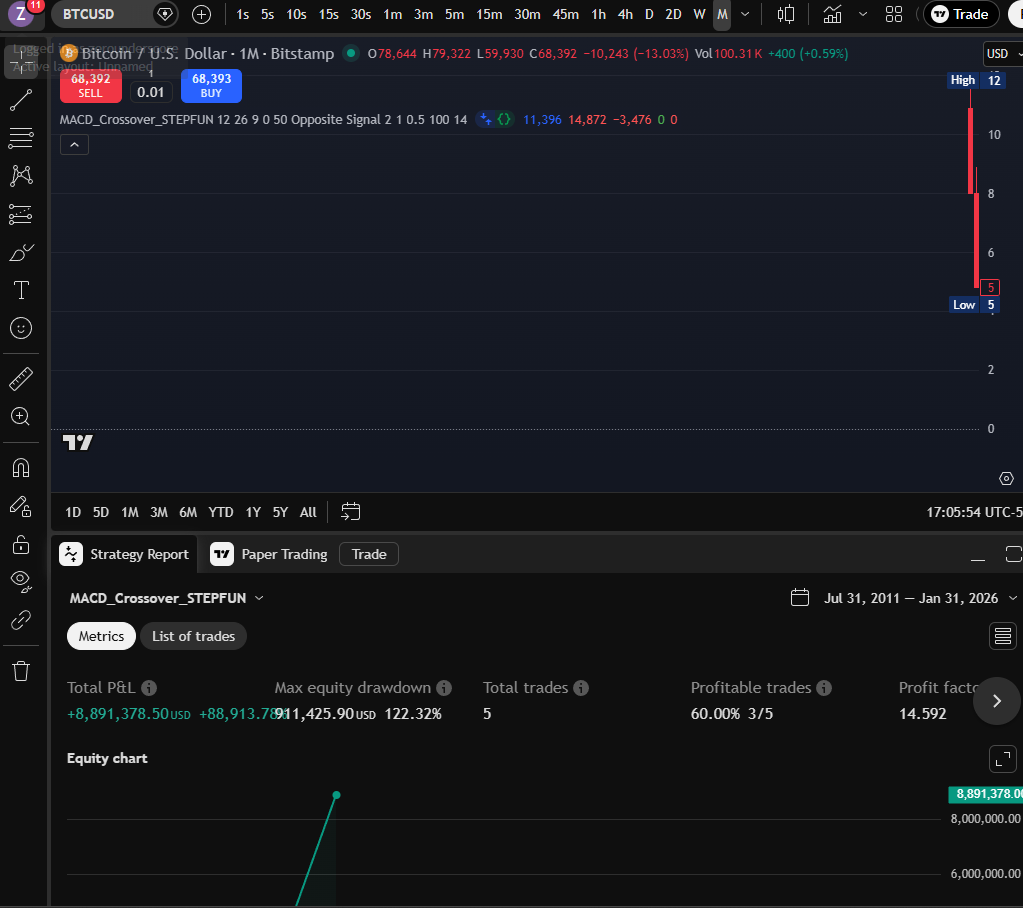
Task: Click the Trade button in the top toolbar
Action: coord(960,15)
